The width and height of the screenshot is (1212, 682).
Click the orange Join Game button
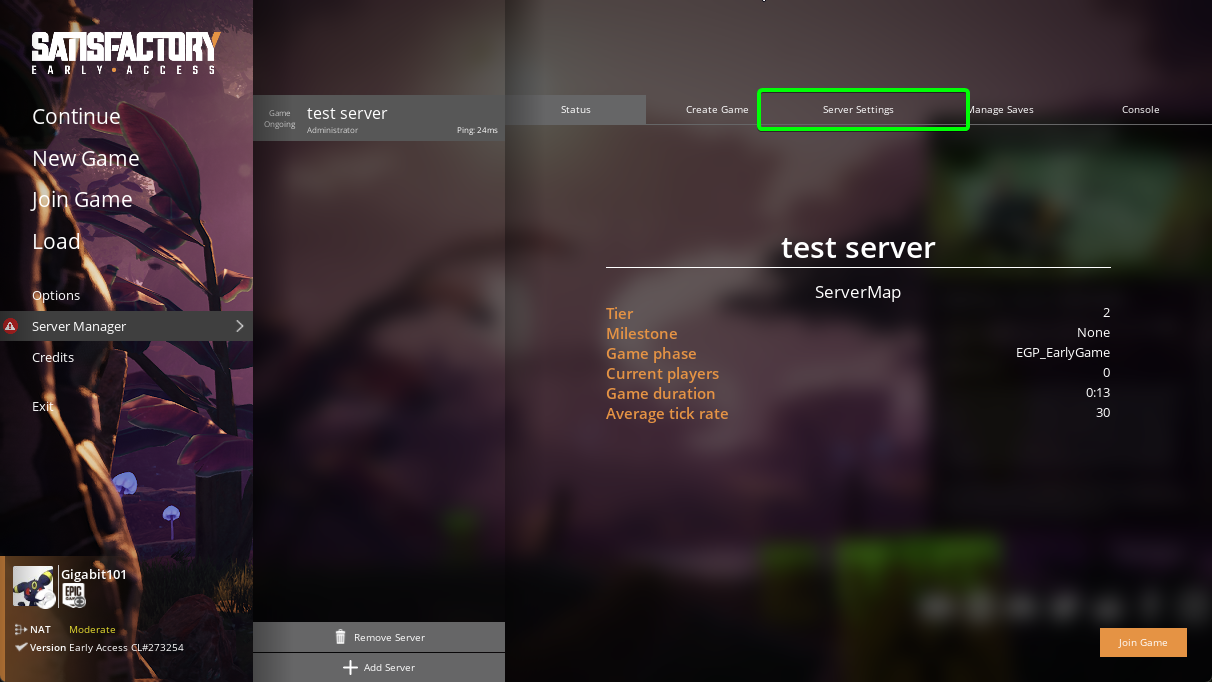[1143, 642]
